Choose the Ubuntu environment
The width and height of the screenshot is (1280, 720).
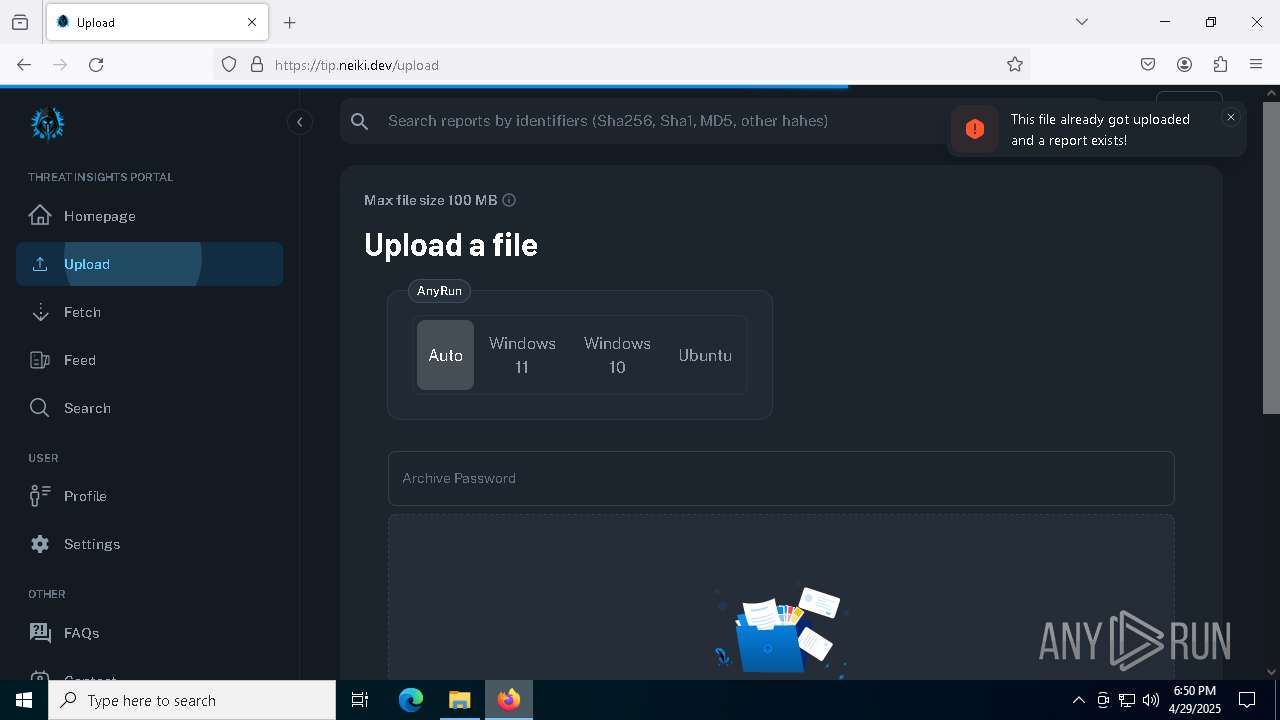[705, 355]
